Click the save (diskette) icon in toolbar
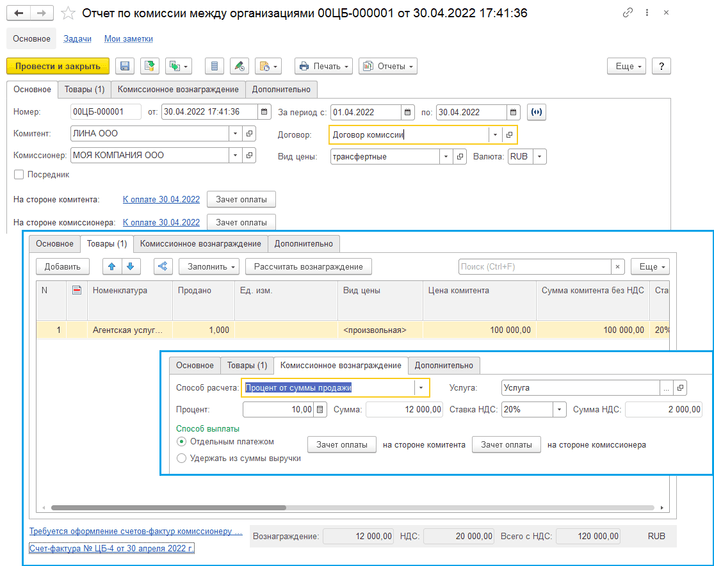This screenshot has width=714, height=566. (x=125, y=66)
